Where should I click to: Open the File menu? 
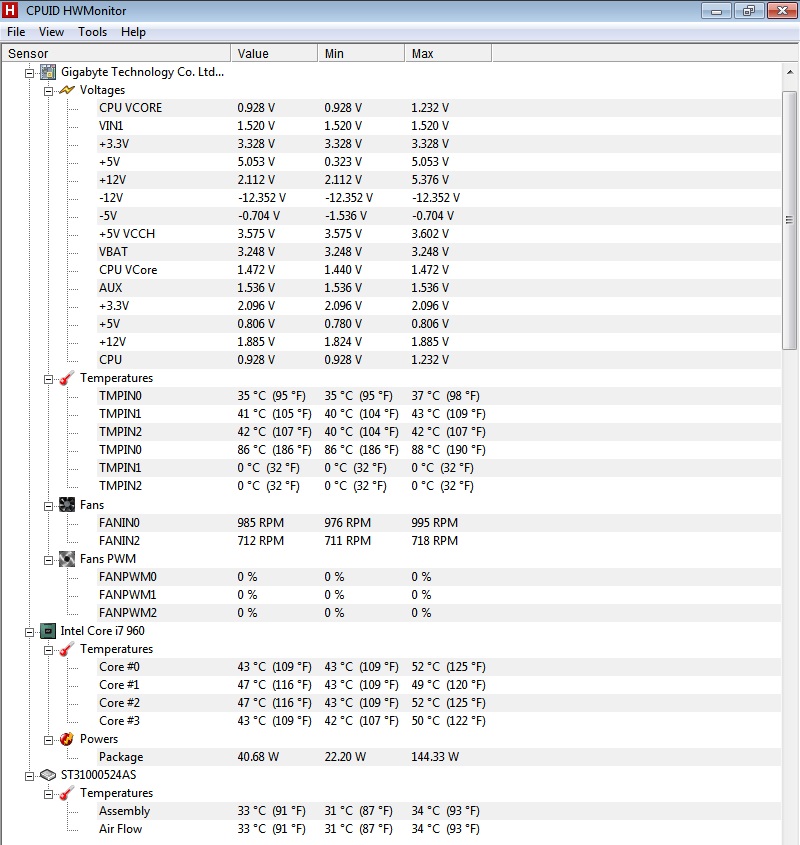pos(16,32)
